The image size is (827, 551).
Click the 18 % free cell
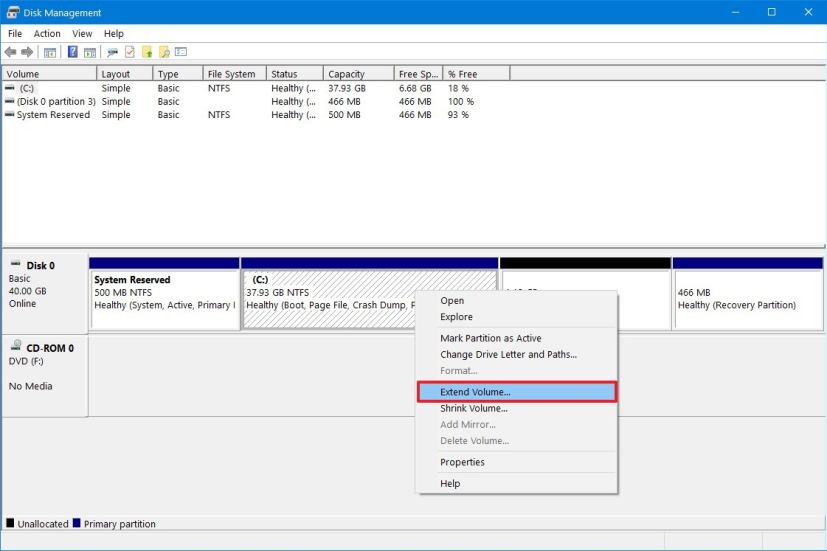pos(458,88)
